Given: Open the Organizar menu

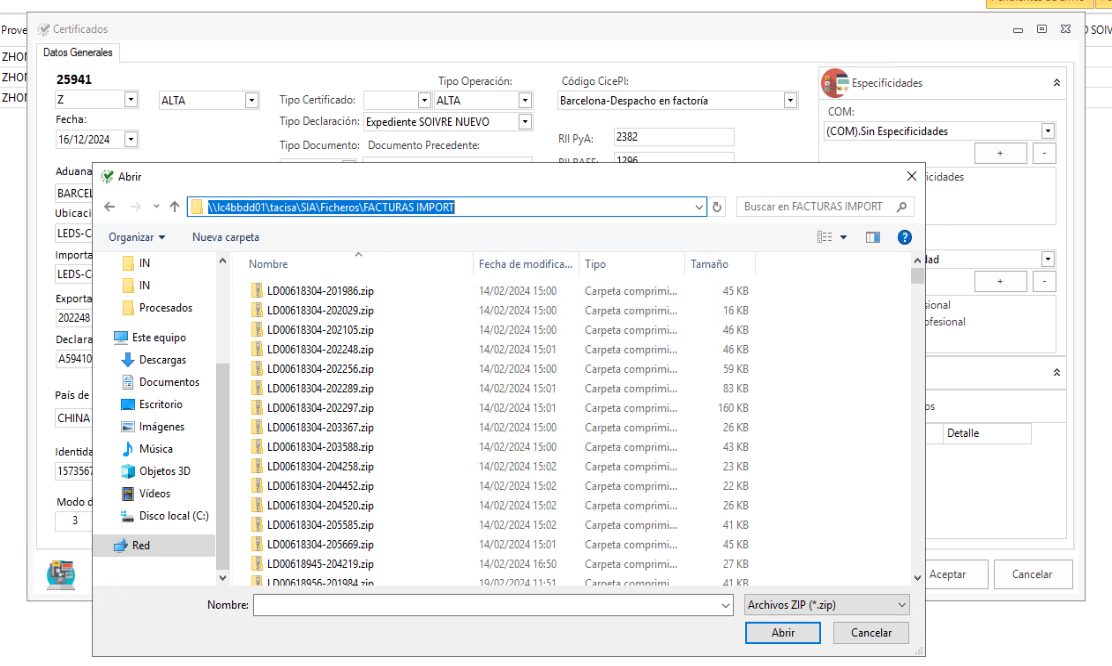Looking at the screenshot, I should coord(137,237).
